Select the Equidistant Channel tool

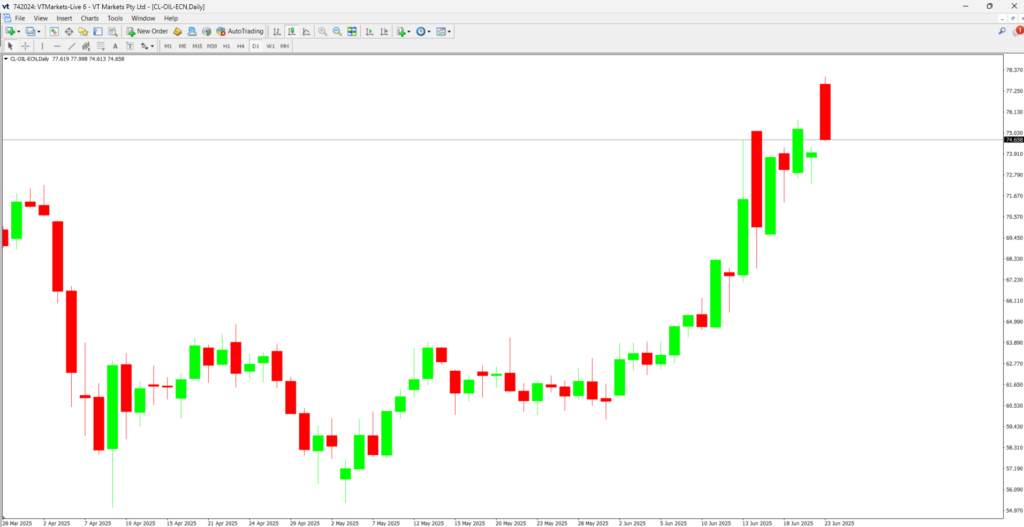(86, 46)
